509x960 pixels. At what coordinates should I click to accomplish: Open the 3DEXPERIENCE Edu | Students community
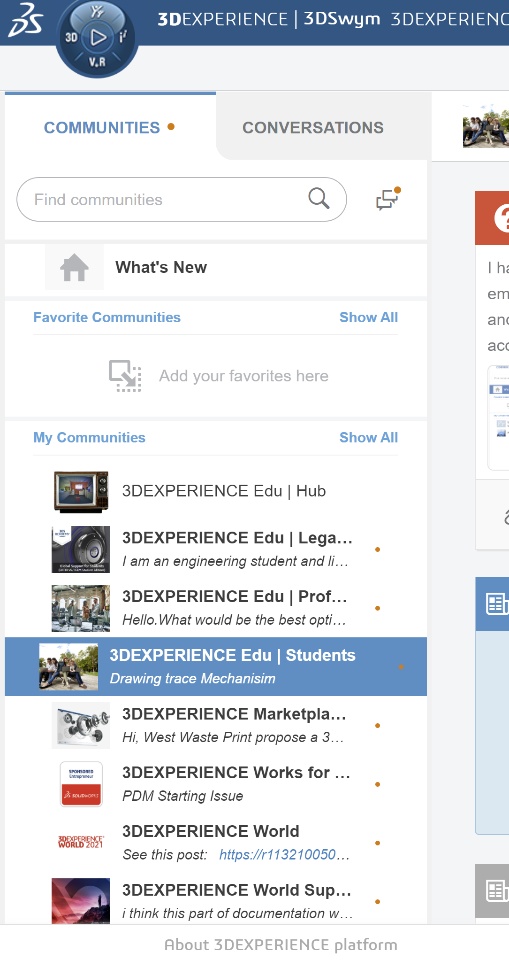click(216, 666)
